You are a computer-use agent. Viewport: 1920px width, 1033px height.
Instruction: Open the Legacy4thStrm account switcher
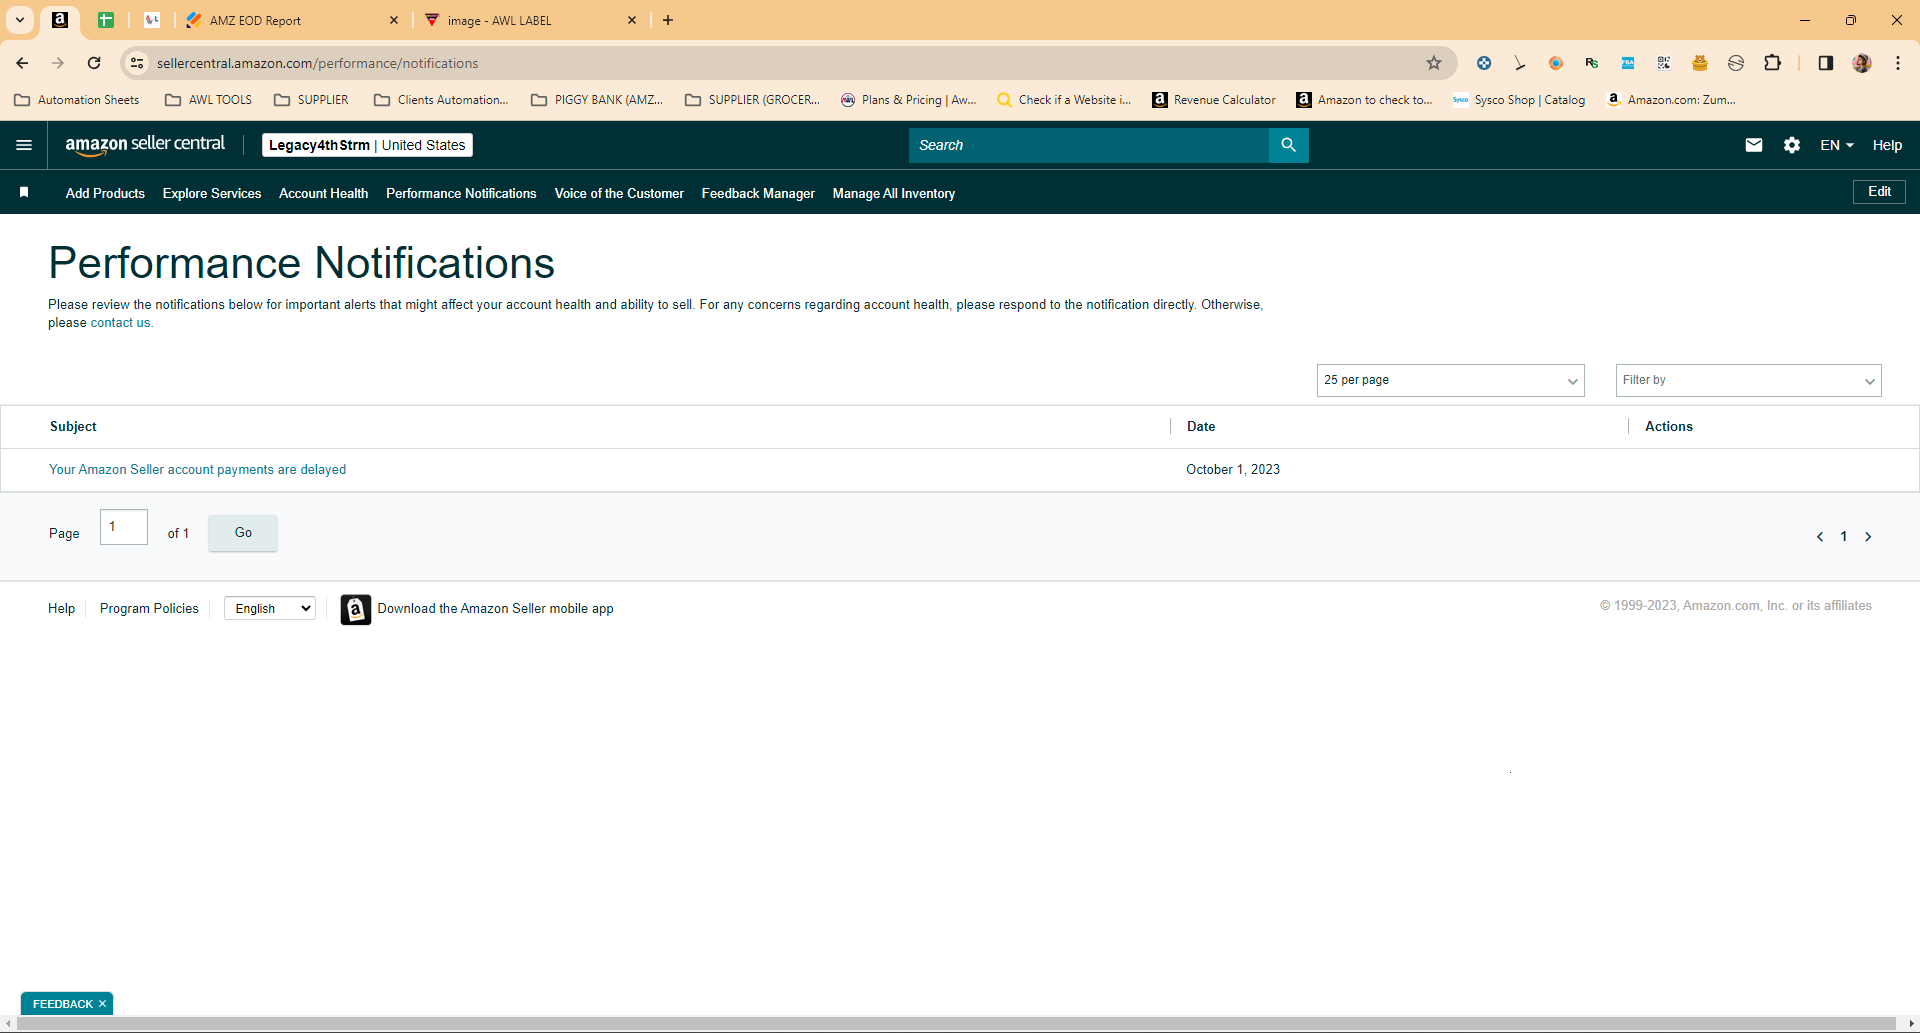point(367,145)
